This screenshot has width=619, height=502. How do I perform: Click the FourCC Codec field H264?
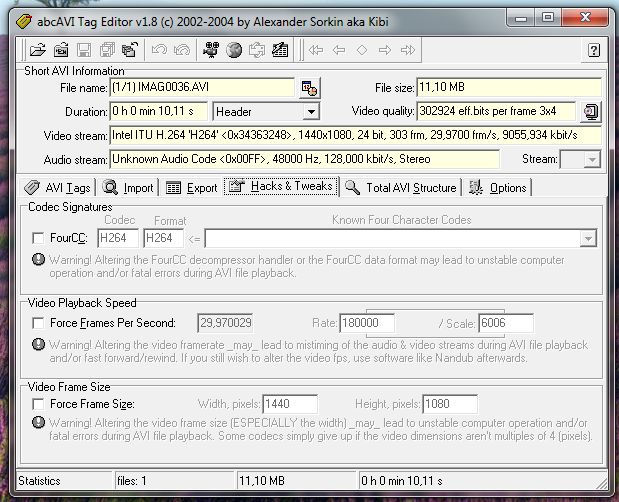tap(118, 238)
